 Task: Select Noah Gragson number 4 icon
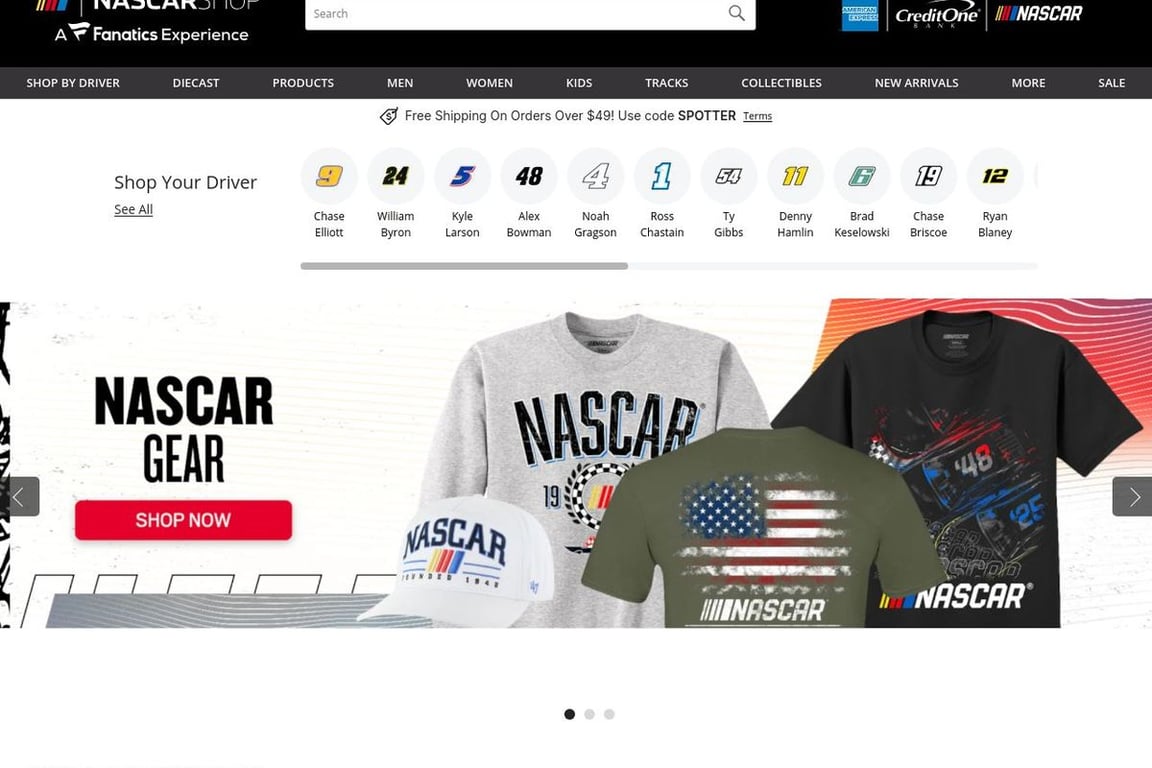(x=595, y=176)
